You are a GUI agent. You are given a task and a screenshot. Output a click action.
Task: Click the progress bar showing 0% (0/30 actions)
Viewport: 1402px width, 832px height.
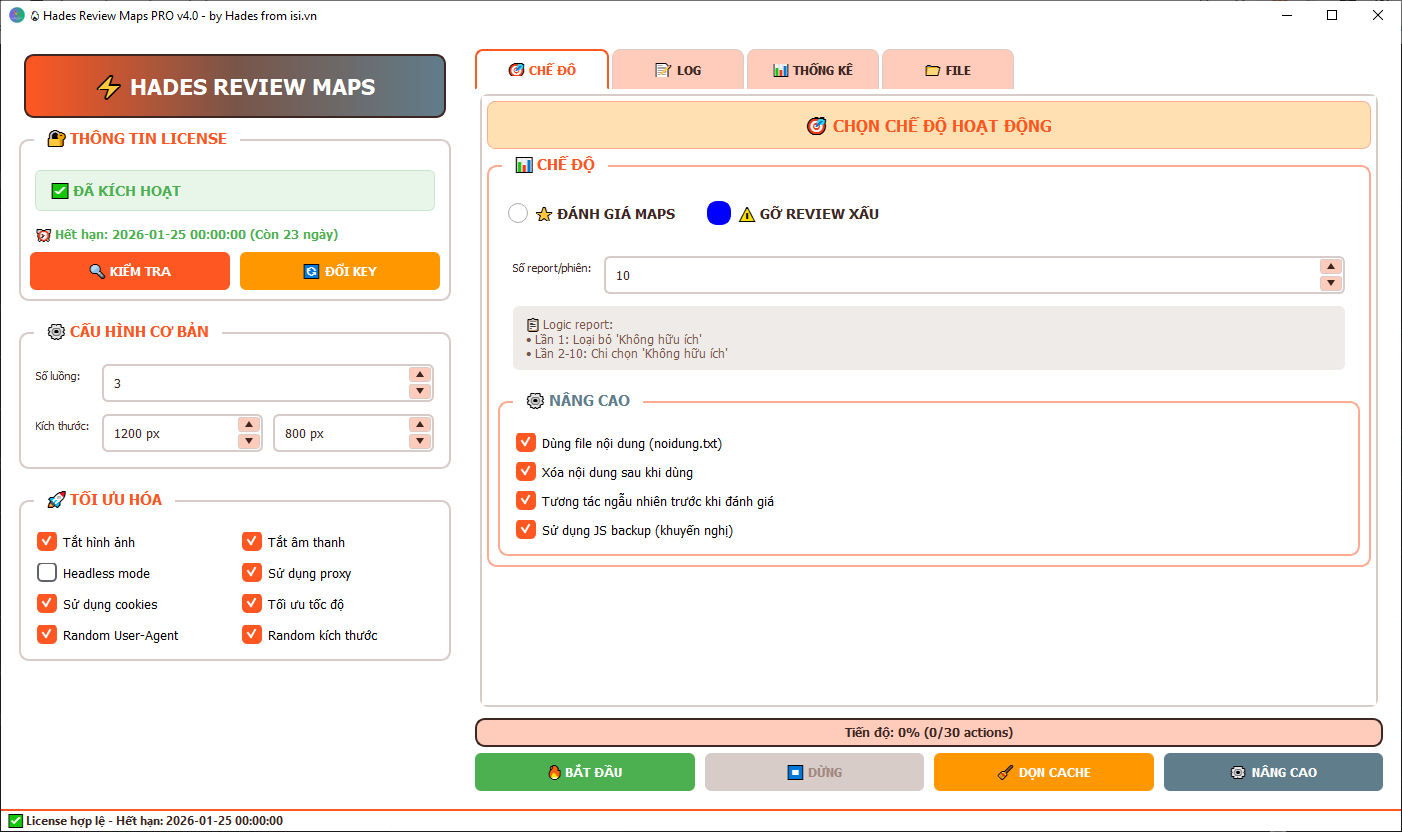click(x=929, y=732)
